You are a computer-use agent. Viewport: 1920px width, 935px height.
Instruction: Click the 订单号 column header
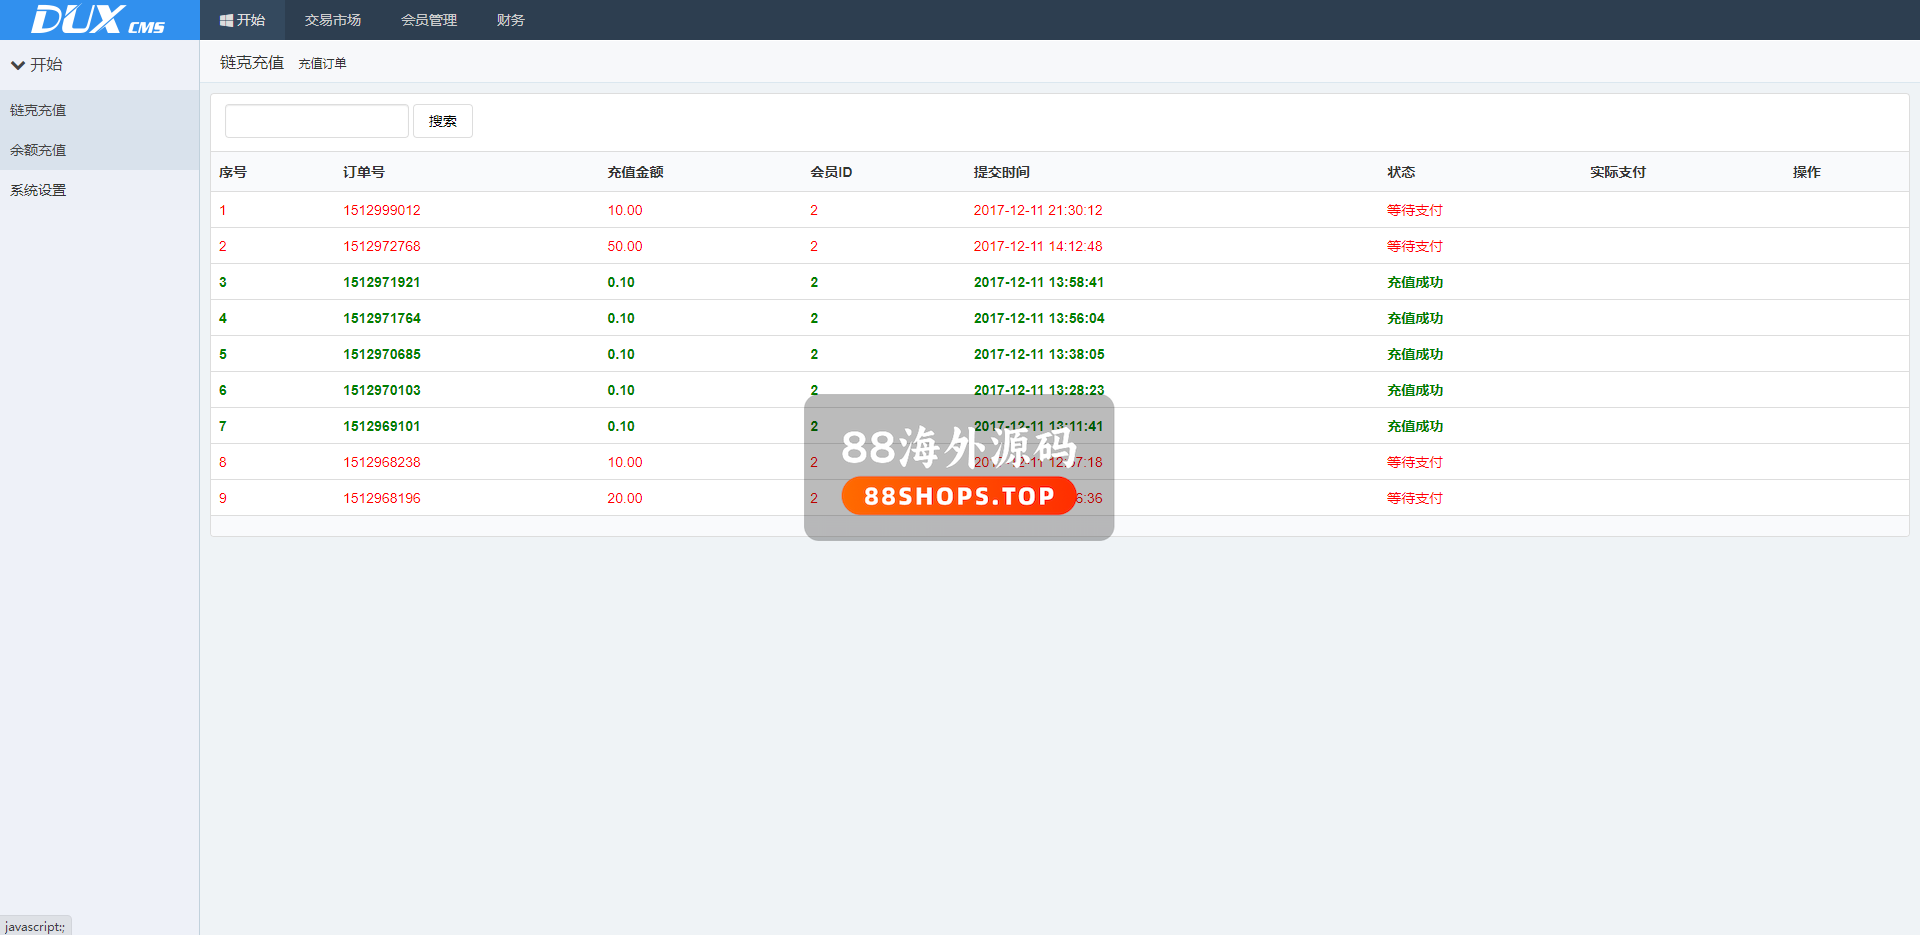(363, 172)
